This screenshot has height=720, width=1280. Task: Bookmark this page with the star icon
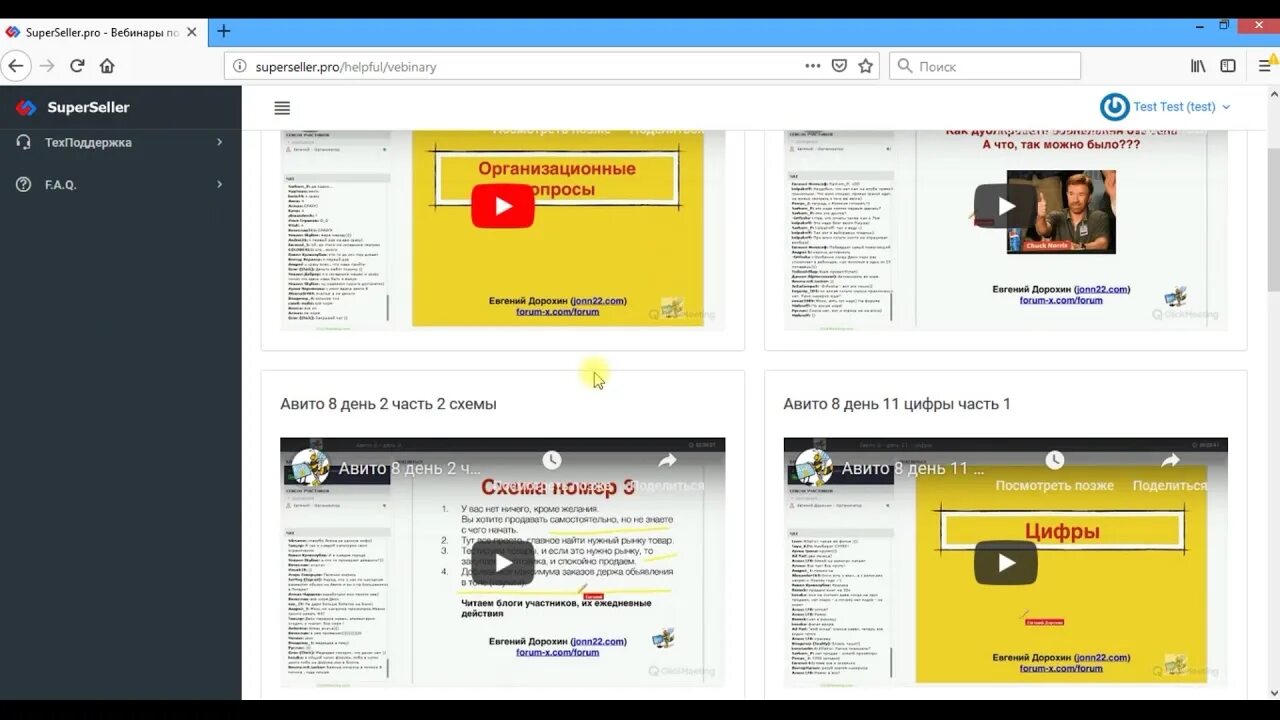[866, 66]
